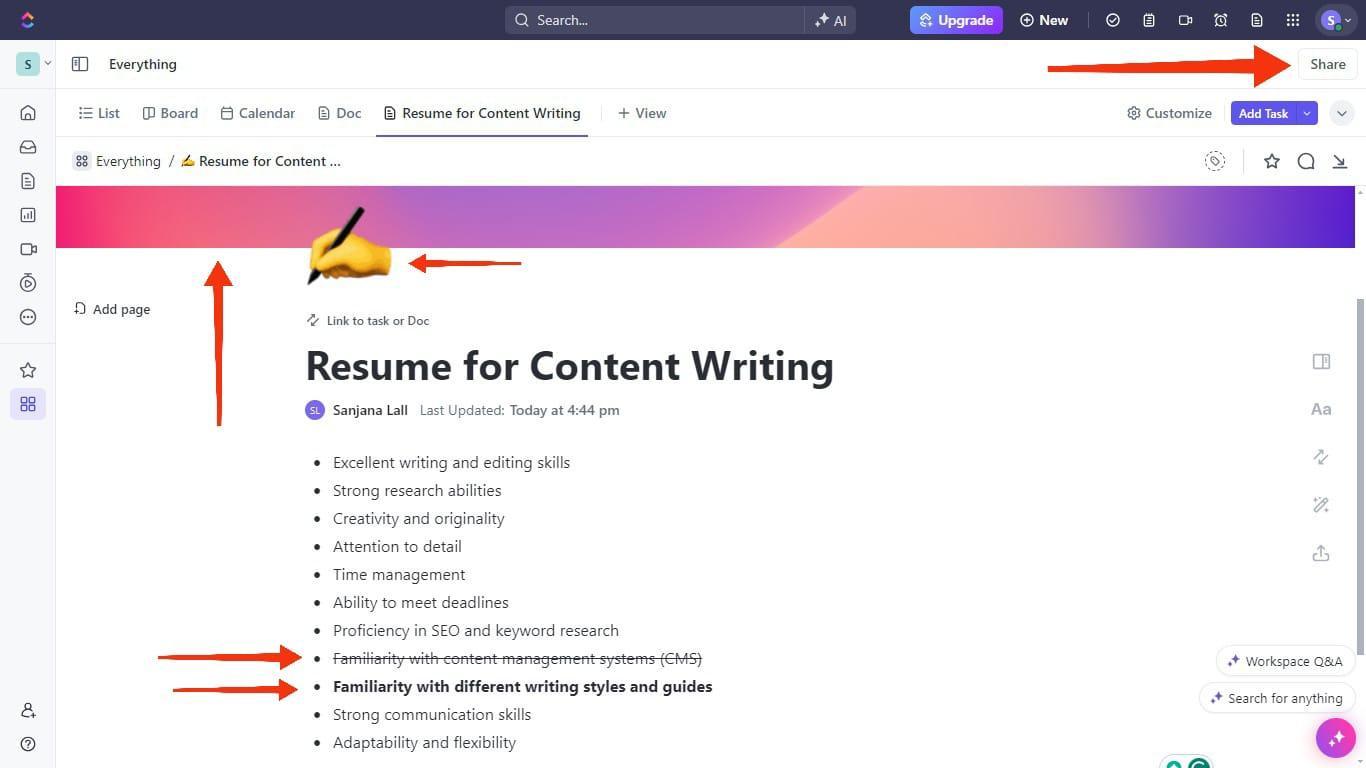Favorite the doc with star icon
Viewport: 1366px width, 768px height.
coord(1272,161)
